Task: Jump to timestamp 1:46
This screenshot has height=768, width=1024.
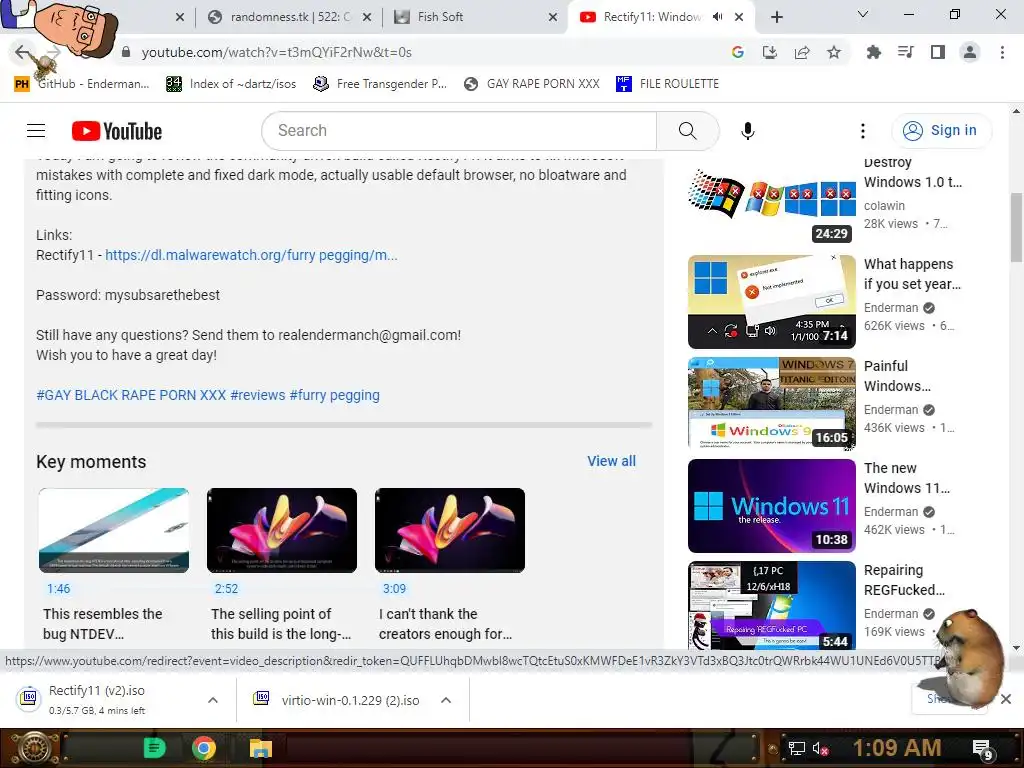Action: coord(58,588)
